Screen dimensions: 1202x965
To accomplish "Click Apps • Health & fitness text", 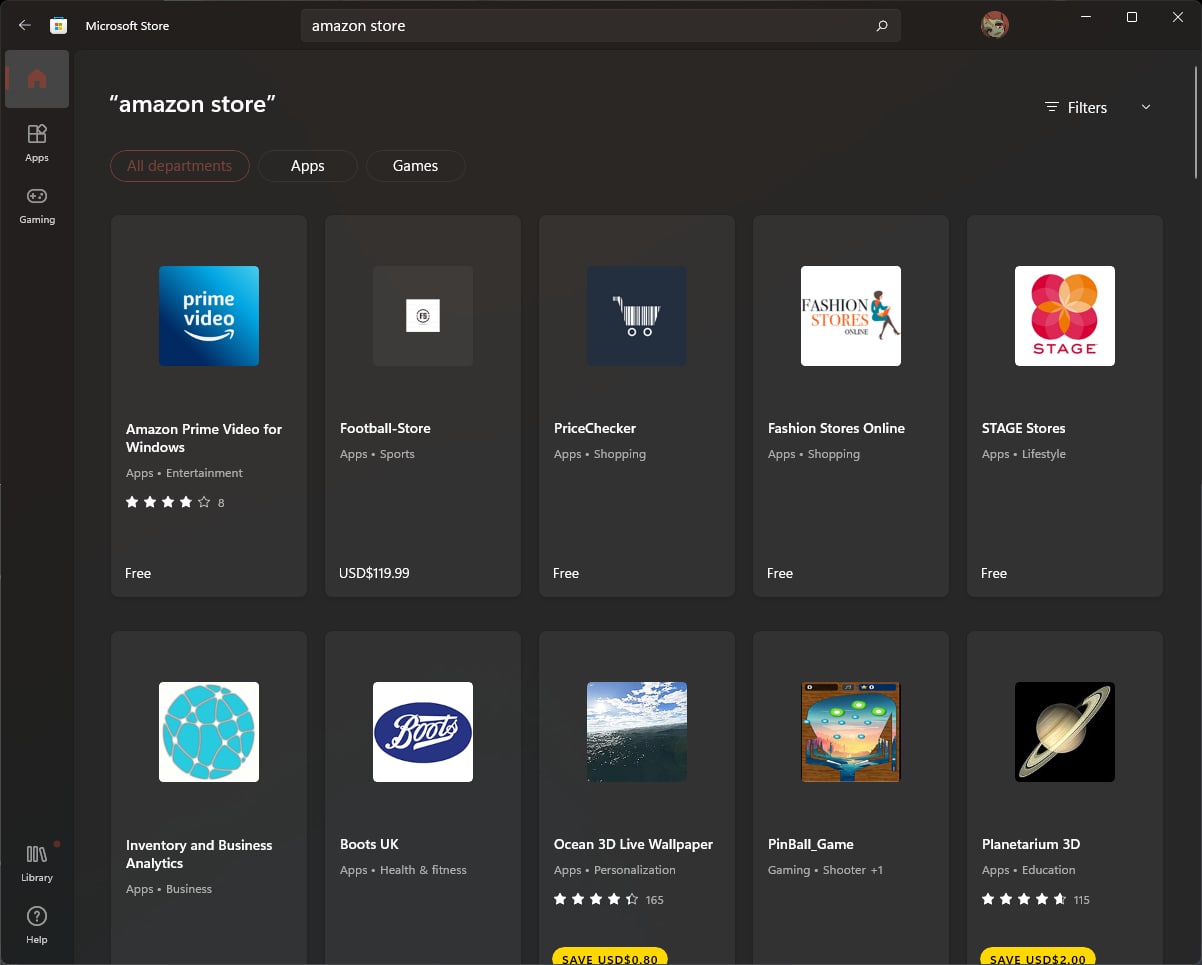I will coord(403,870).
